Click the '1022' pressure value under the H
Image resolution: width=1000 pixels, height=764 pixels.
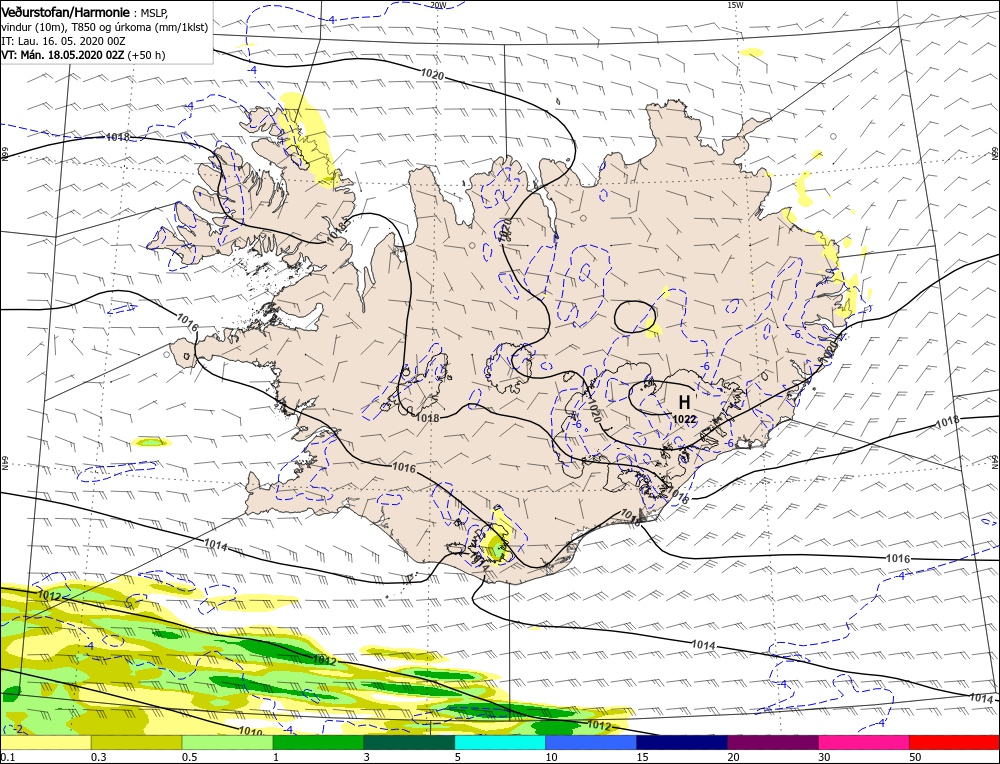(x=684, y=419)
